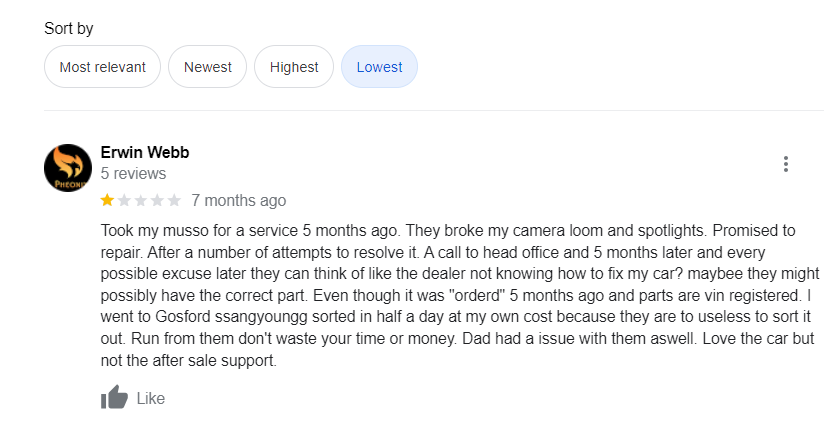
Task: Choose the Lowest sort option
Action: [x=379, y=67]
